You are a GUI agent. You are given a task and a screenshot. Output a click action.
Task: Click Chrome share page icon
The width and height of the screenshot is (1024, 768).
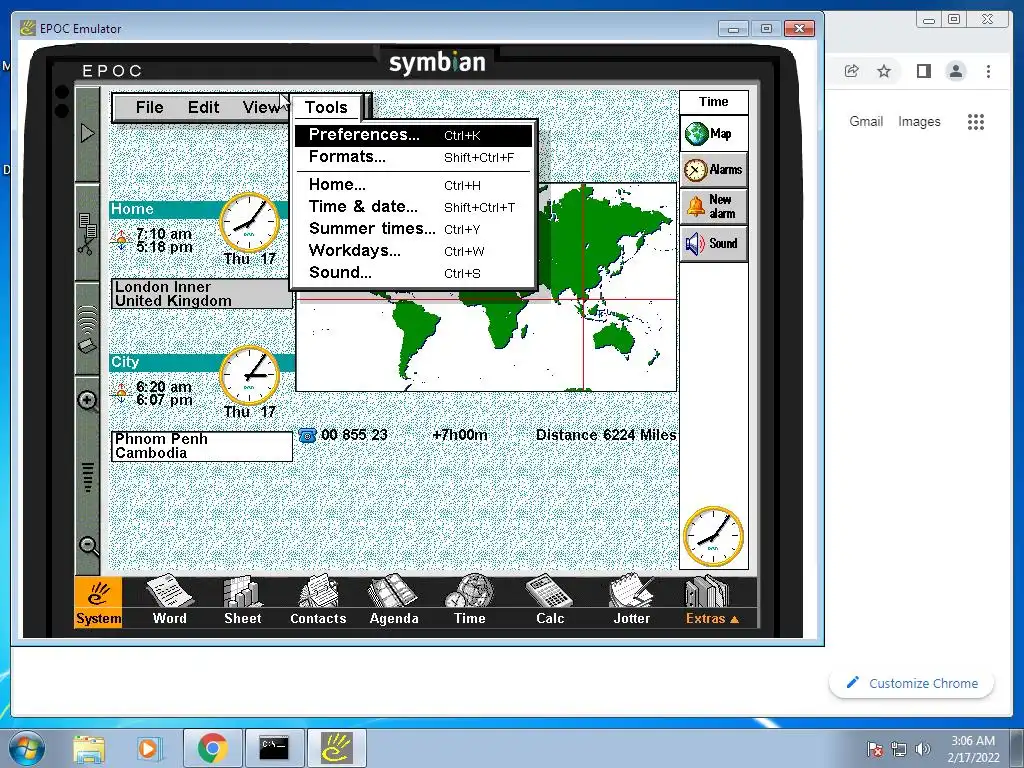point(852,71)
